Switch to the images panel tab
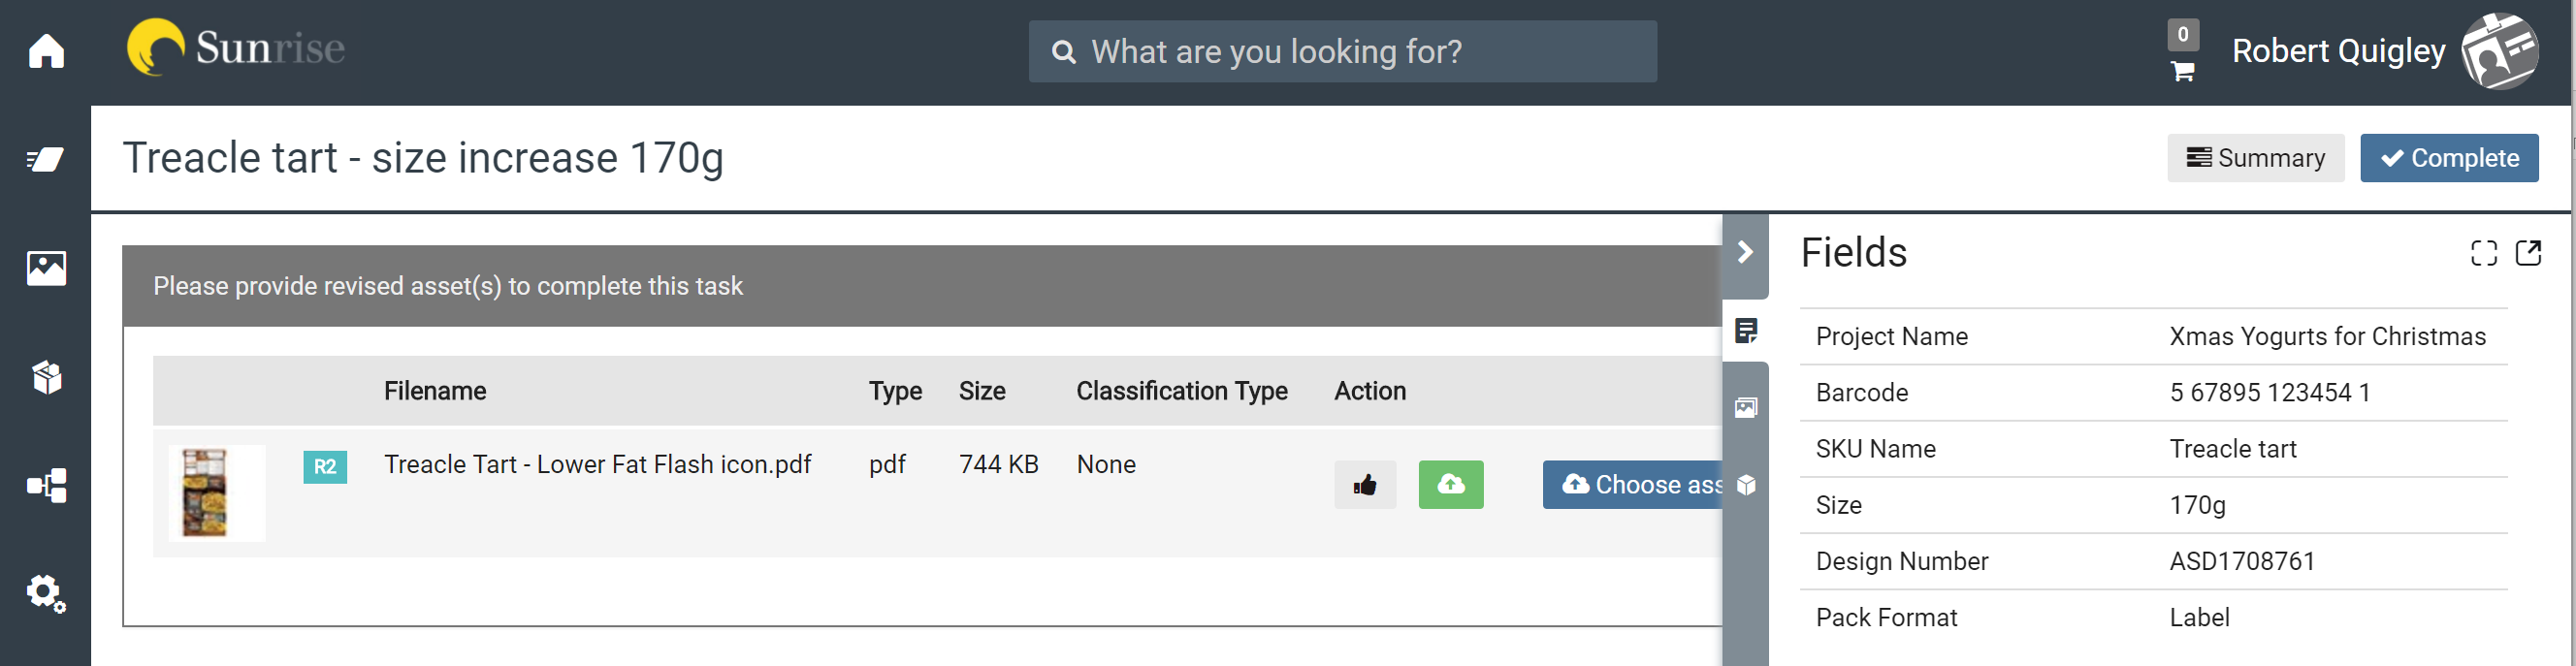This screenshot has height=666, width=2576. [x=1746, y=408]
